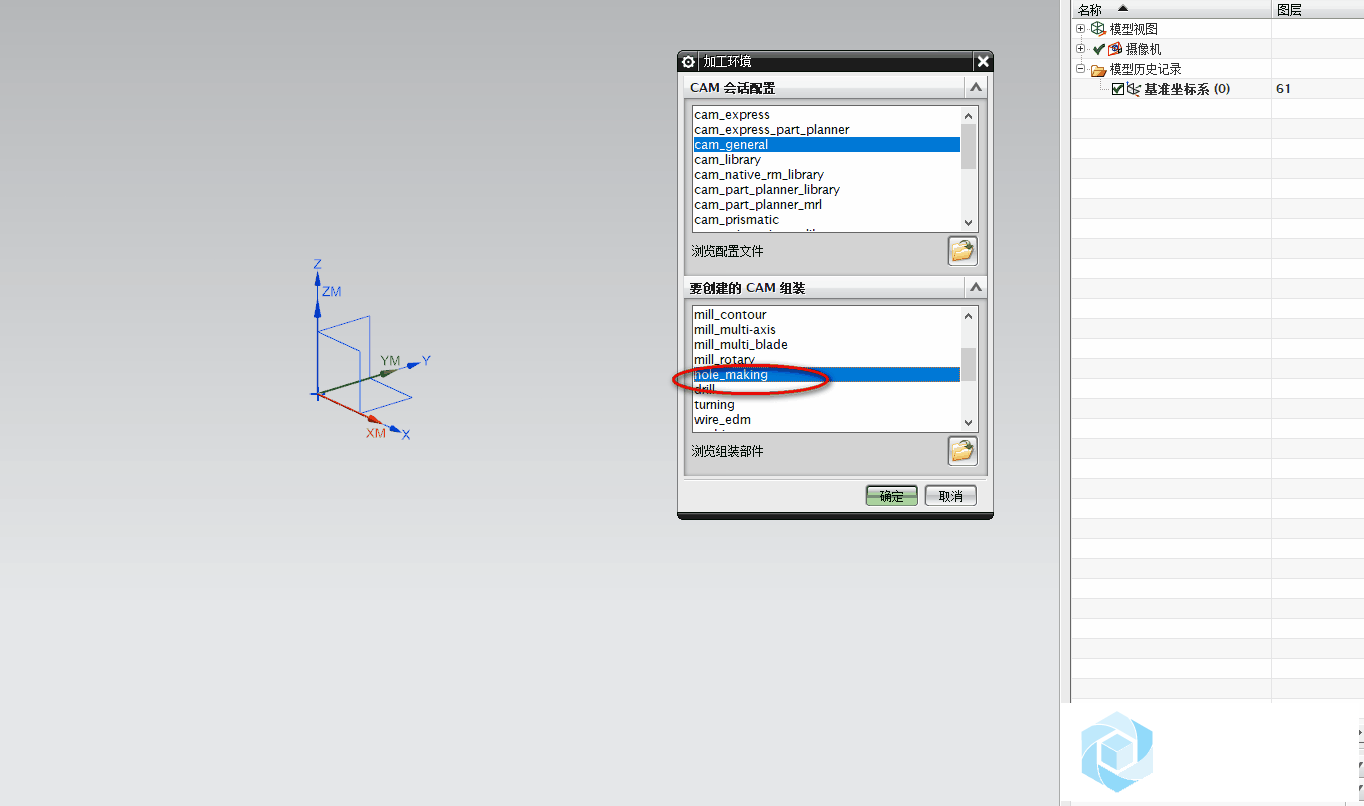Click the 摄像机 camera icon

1115,49
